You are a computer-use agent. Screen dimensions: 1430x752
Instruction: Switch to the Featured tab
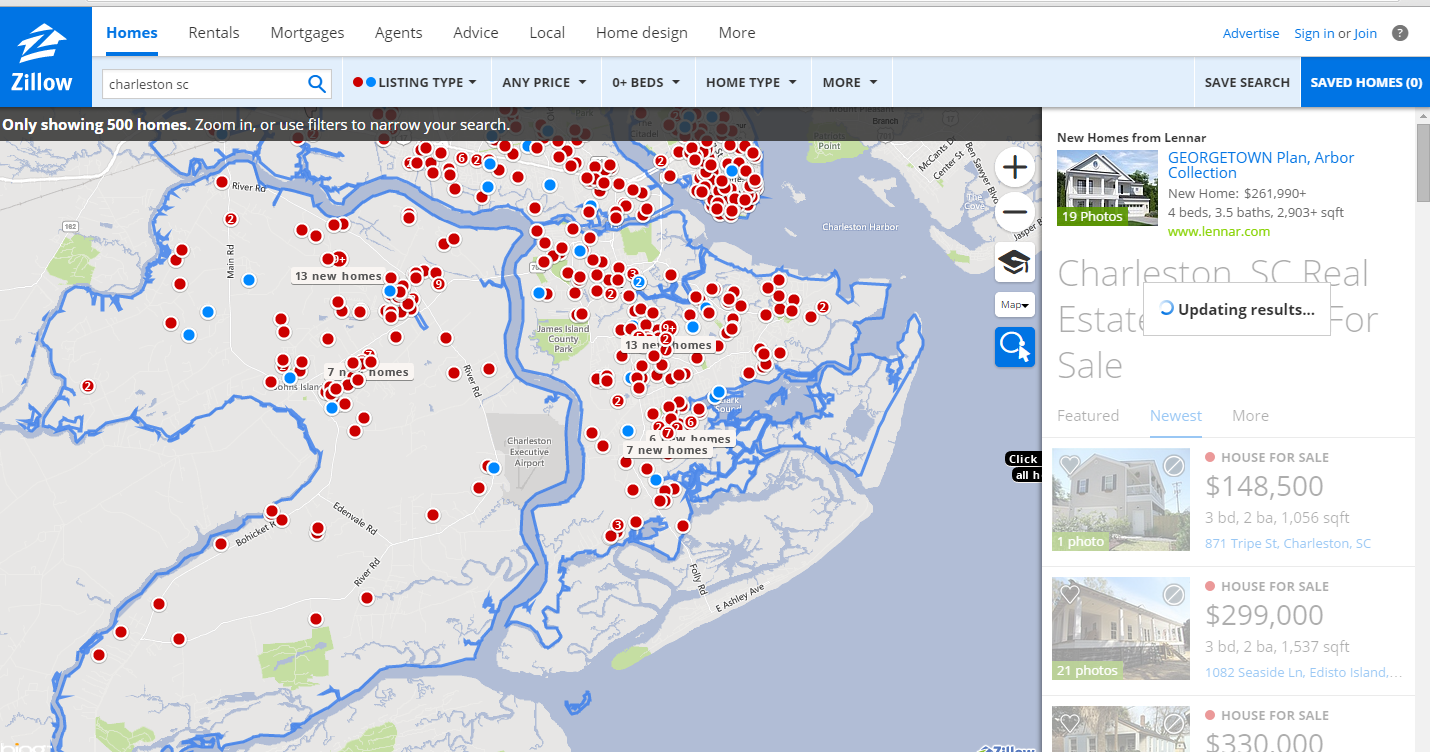[x=1088, y=416]
